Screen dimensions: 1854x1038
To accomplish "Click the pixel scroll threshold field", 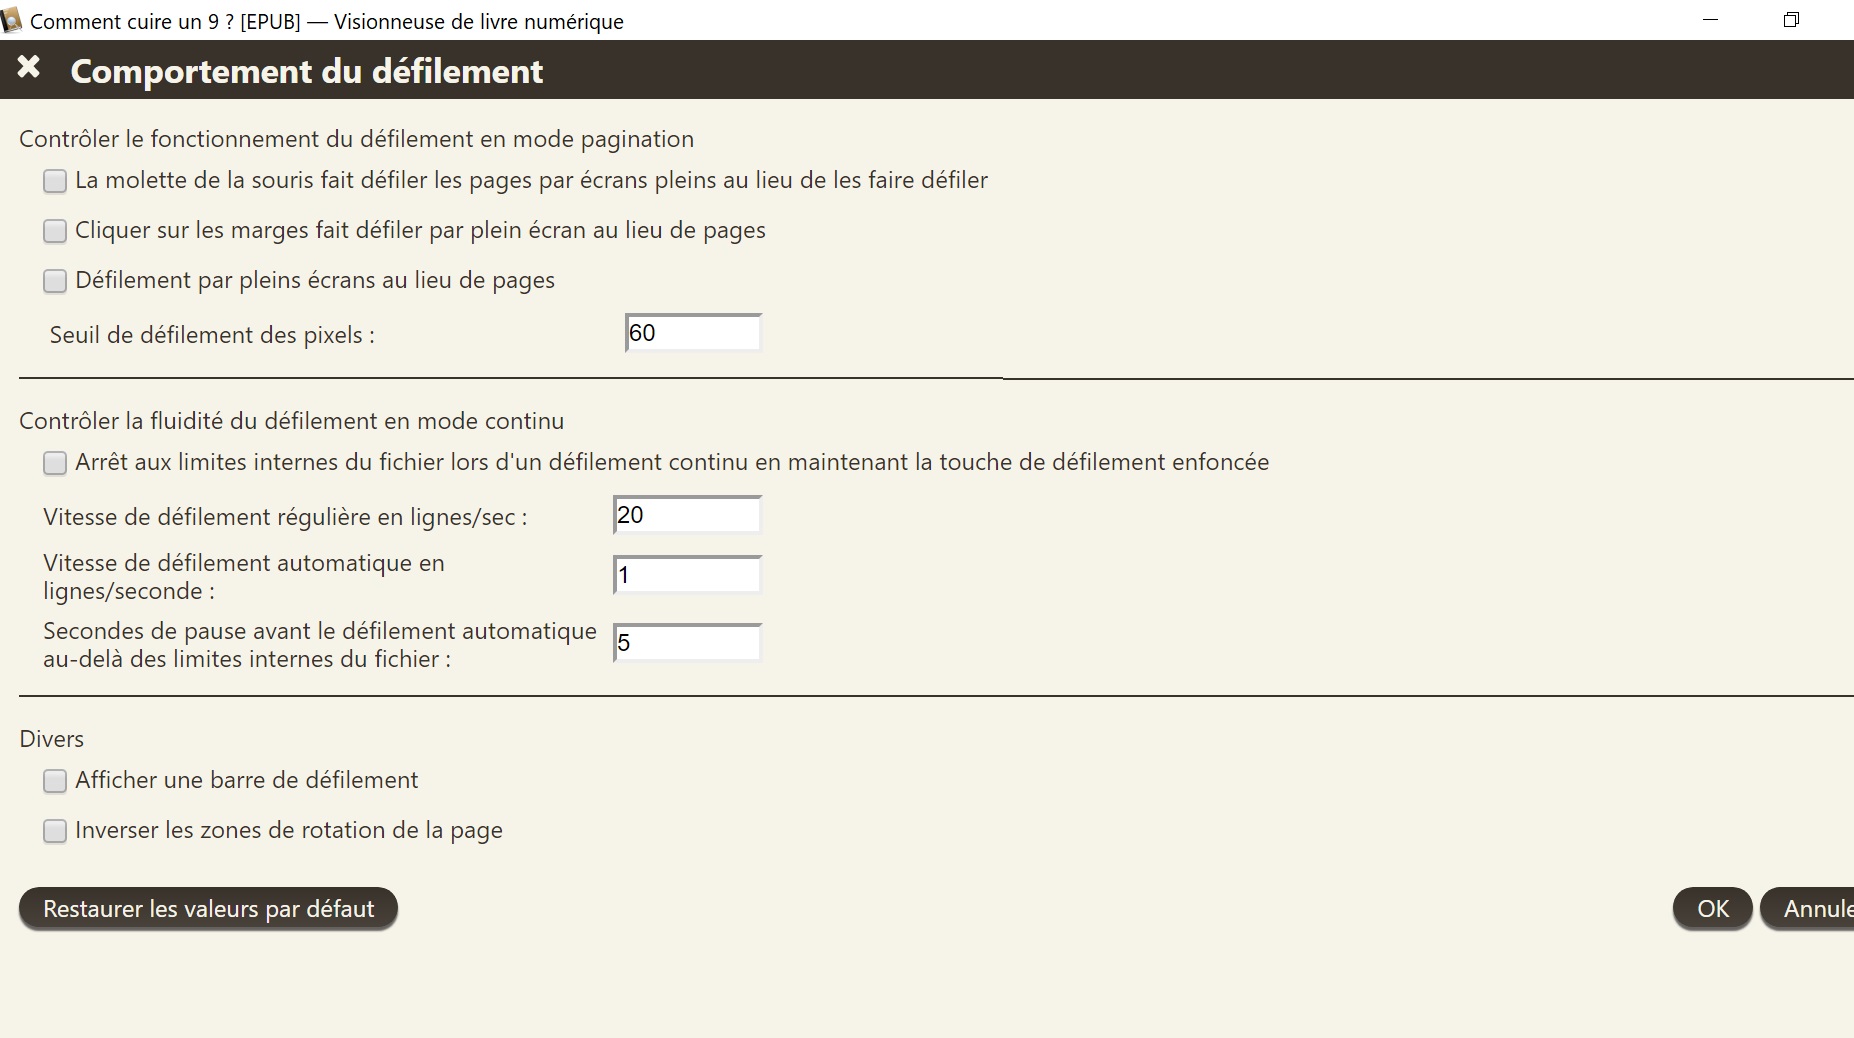I will [x=693, y=333].
